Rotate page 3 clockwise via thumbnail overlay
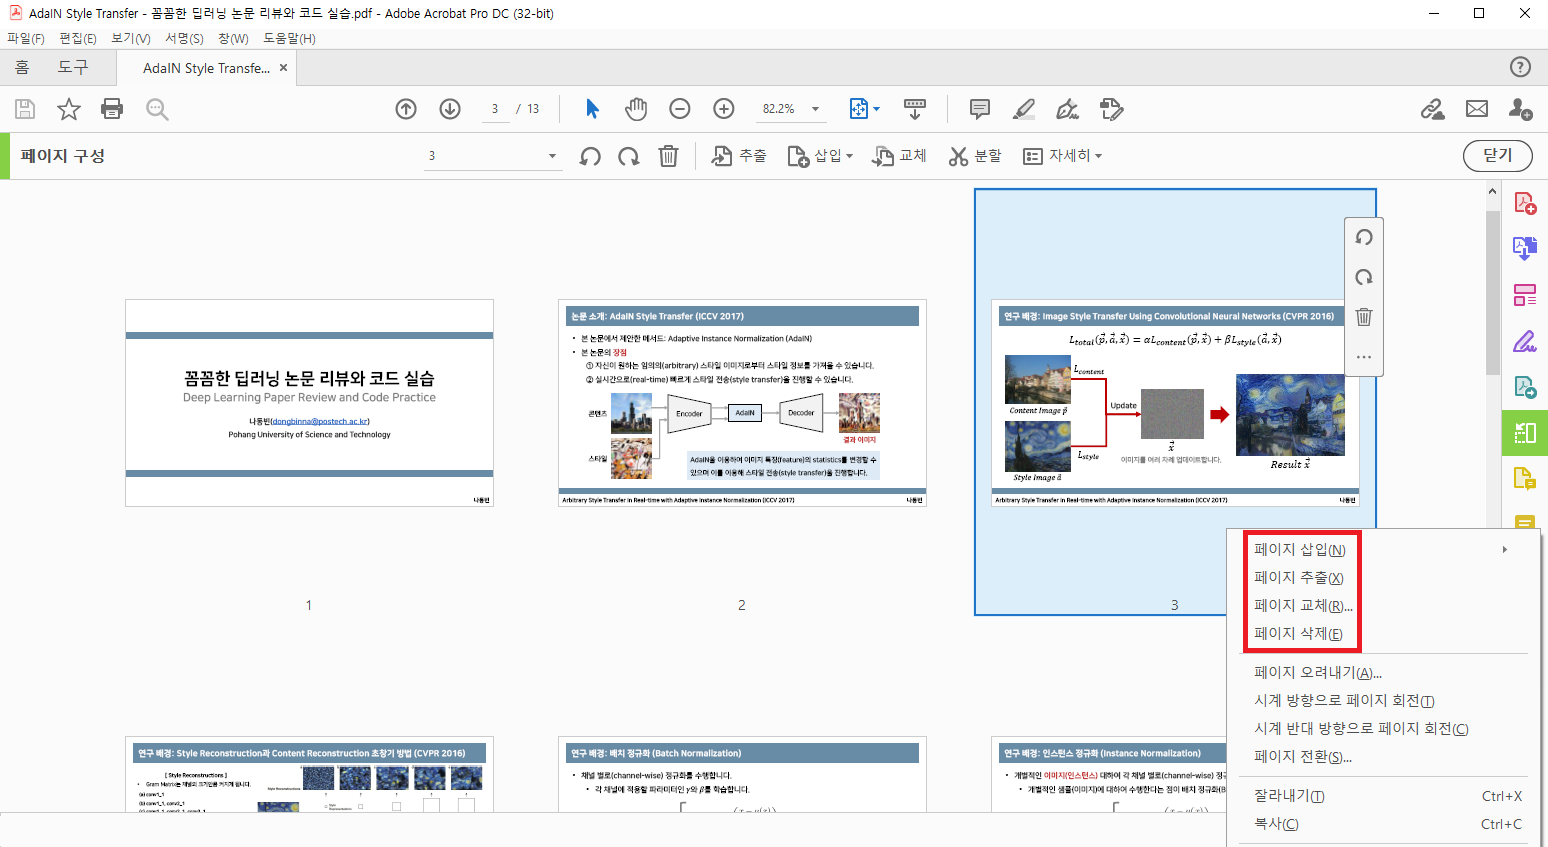Viewport: 1548px width, 847px height. tap(1364, 277)
